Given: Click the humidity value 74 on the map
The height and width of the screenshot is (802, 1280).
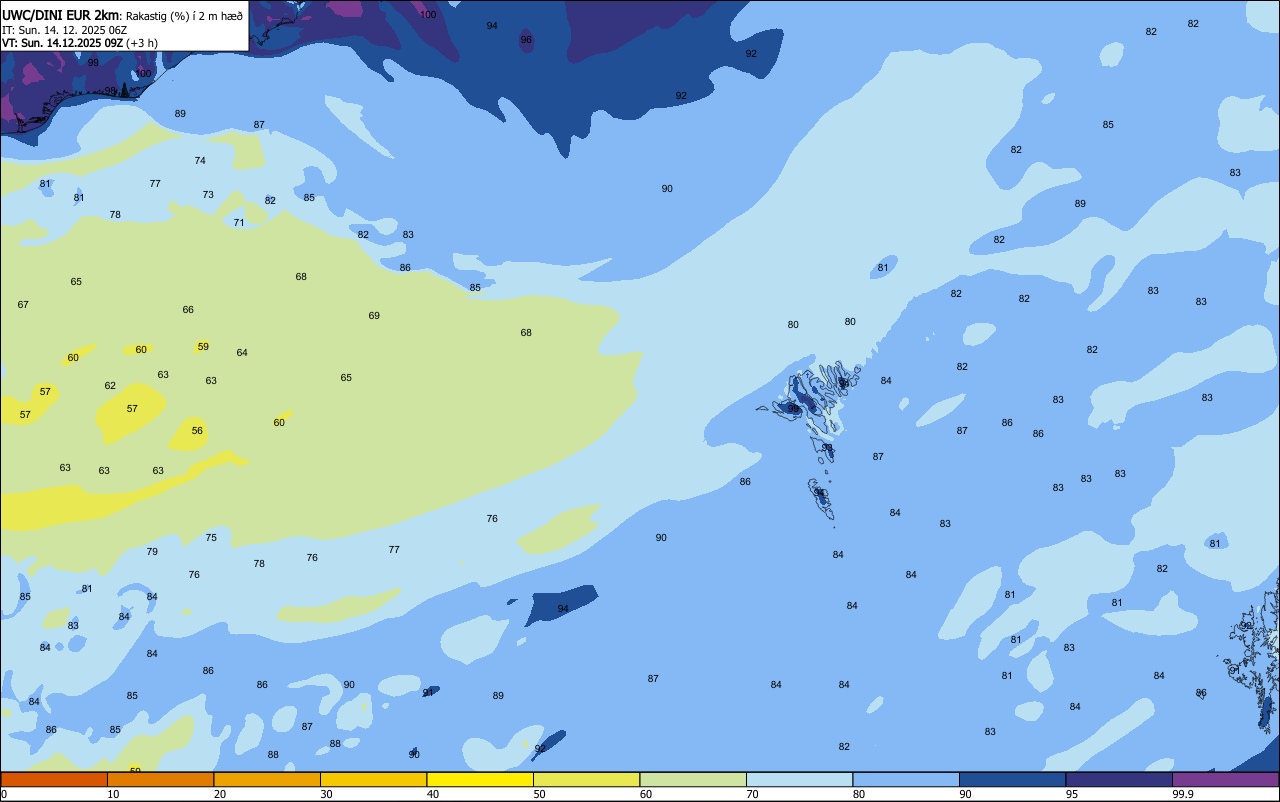Looking at the screenshot, I should pyautogui.click(x=200, y=161).
